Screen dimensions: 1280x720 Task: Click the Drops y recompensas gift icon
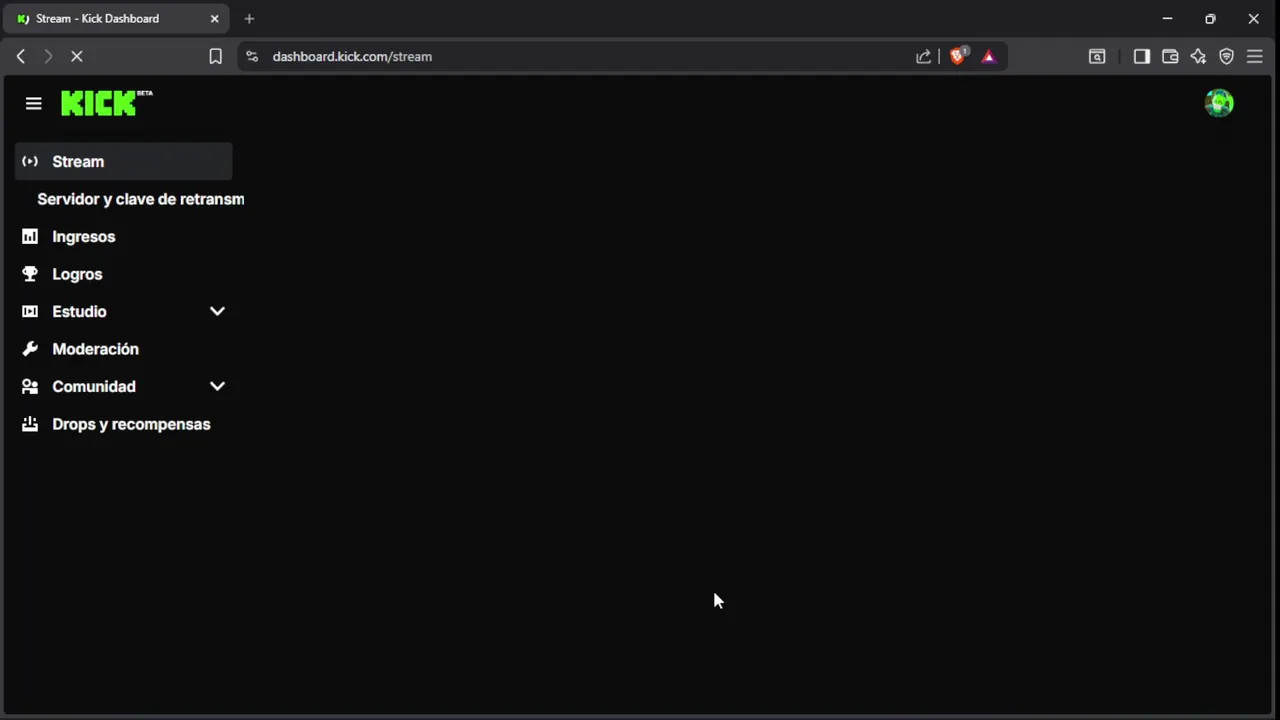click(x=30, y=424)
